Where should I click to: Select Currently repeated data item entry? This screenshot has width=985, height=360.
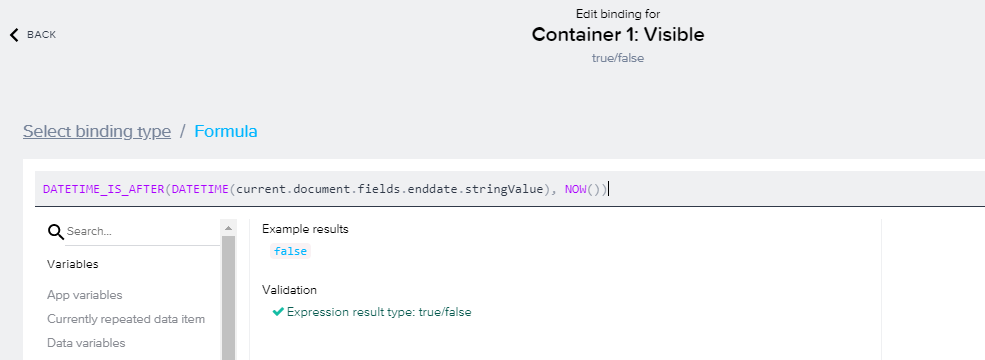126,319
